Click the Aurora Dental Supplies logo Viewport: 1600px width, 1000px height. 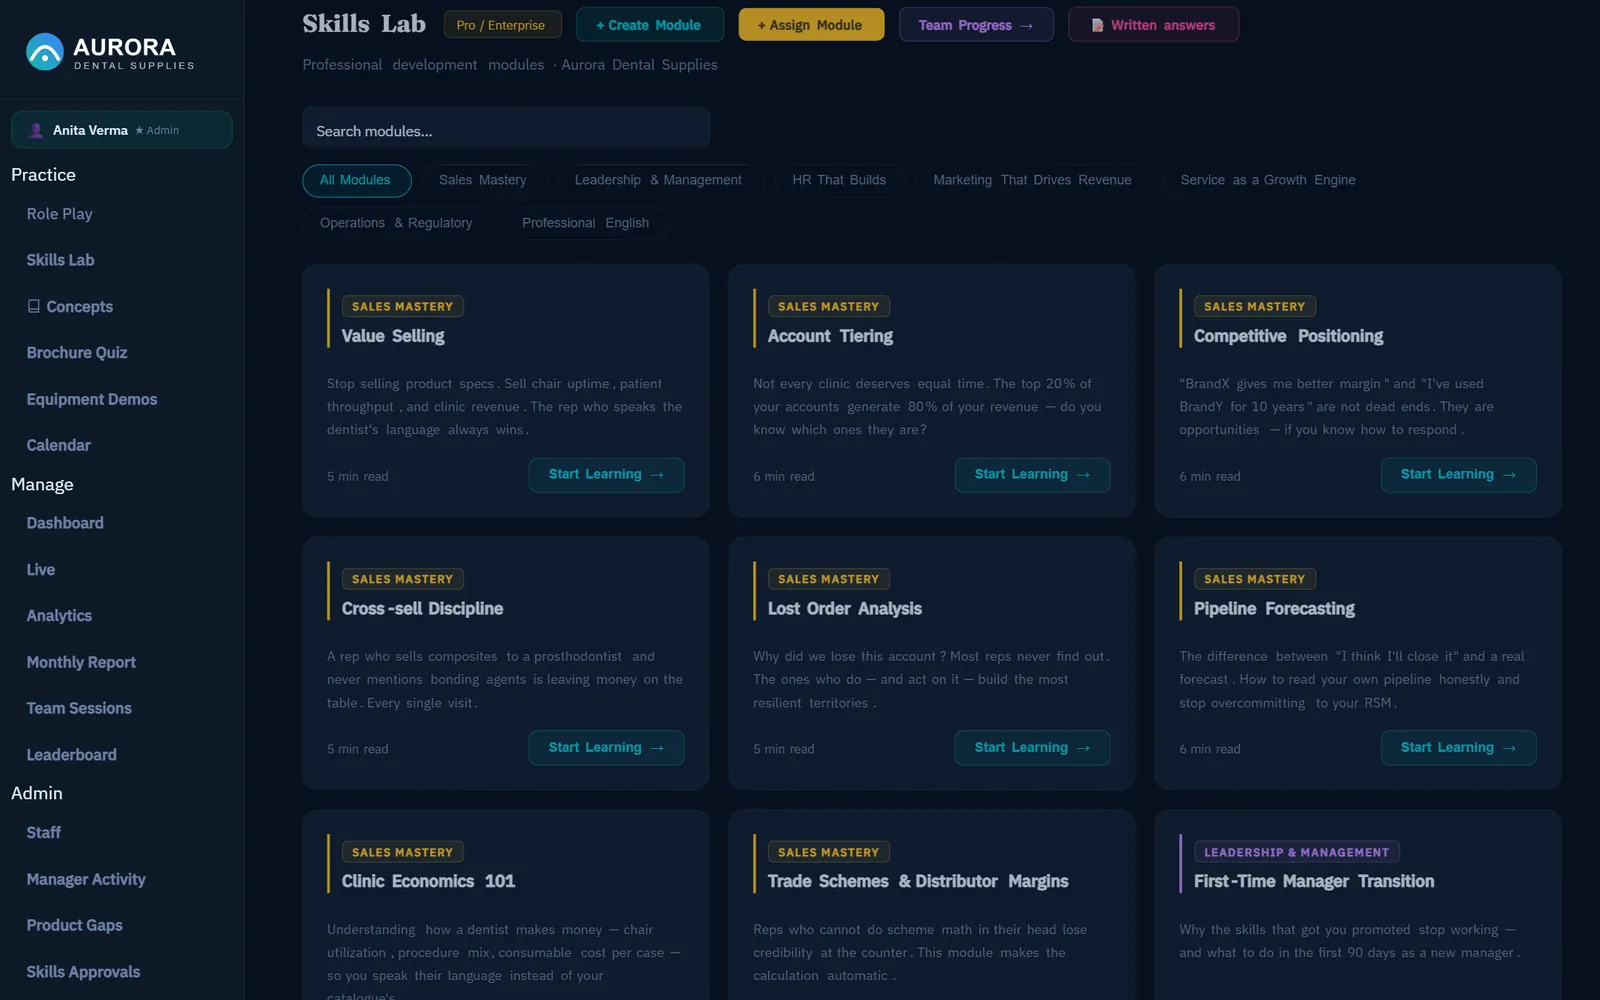coord(110,52)
